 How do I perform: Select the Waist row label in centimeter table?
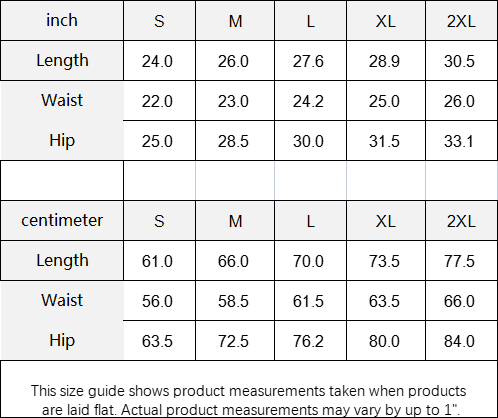[62, 300]
